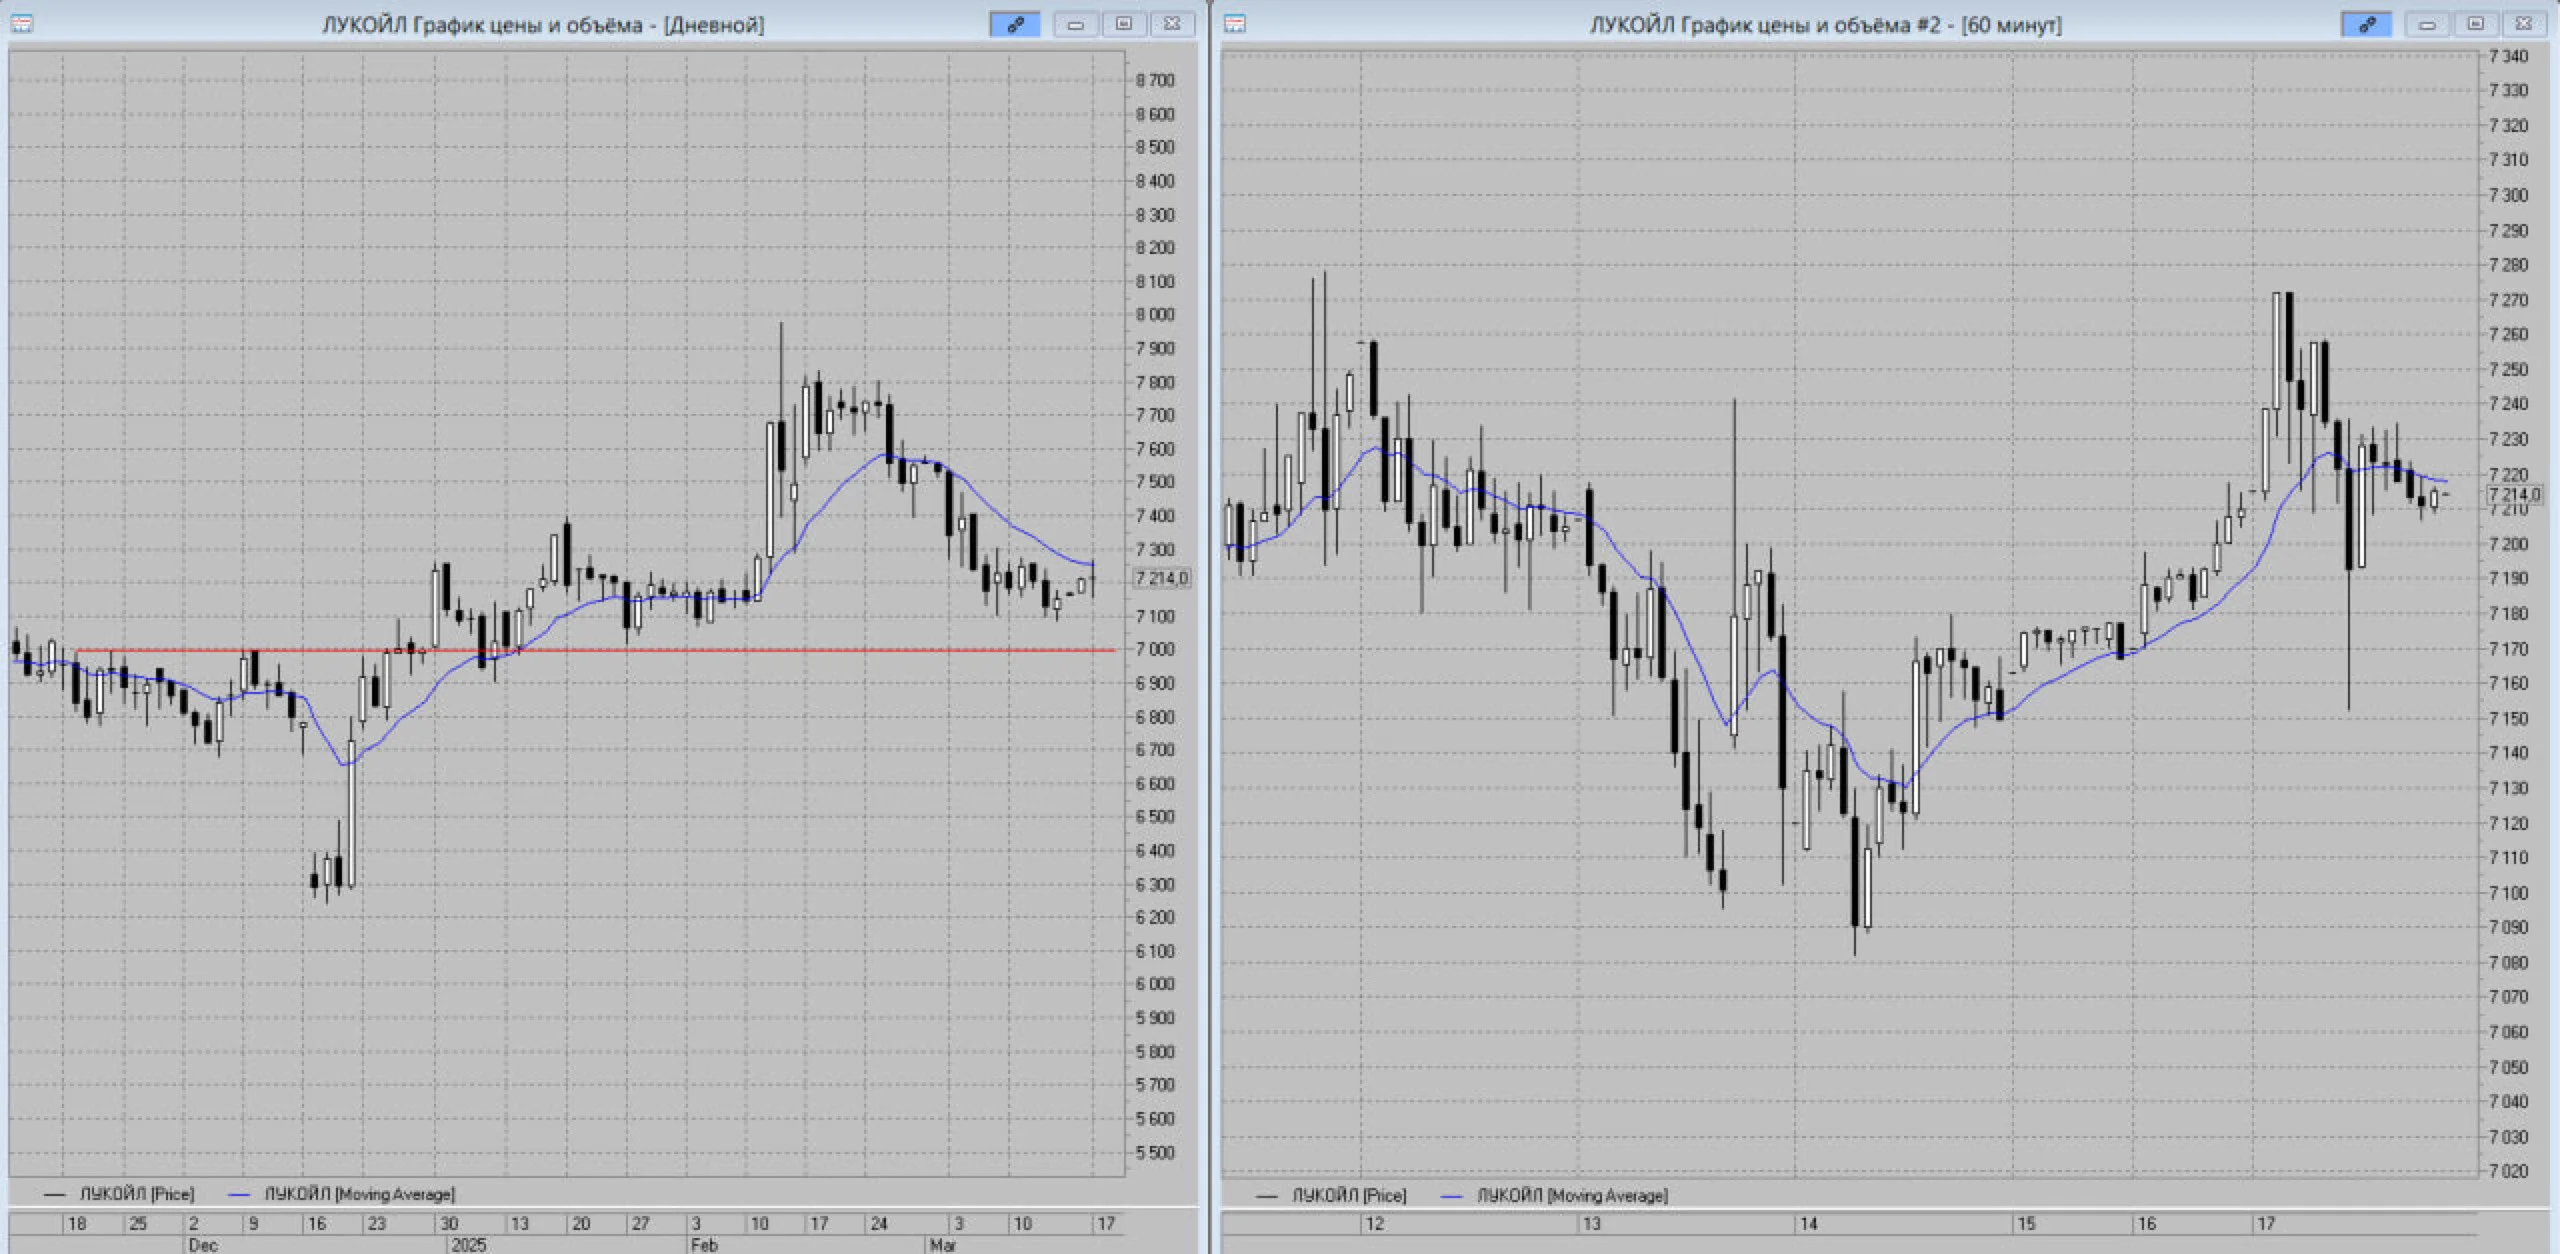Viewport: 2560px width, 1254px height.
Task: Toggle the link icon in 60-minute chart
Action: tap(2366, 24)
